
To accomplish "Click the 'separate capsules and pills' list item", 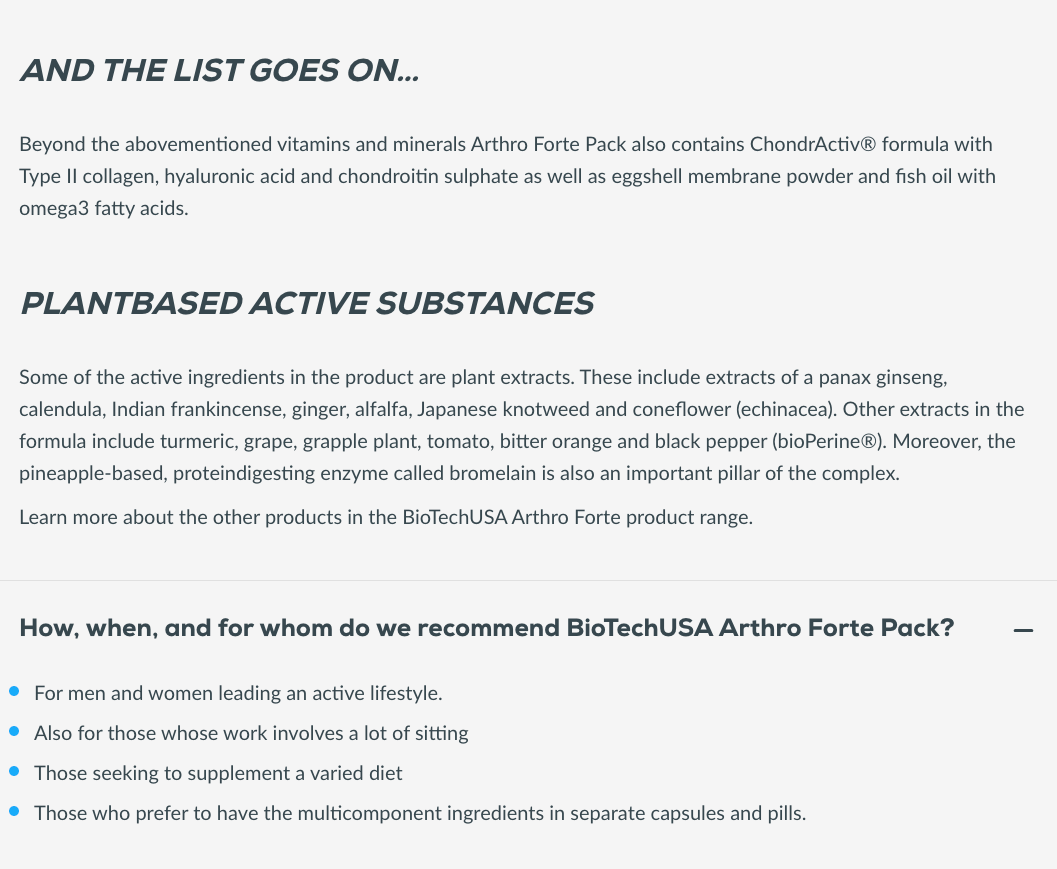I will click(x=420, y=813).
